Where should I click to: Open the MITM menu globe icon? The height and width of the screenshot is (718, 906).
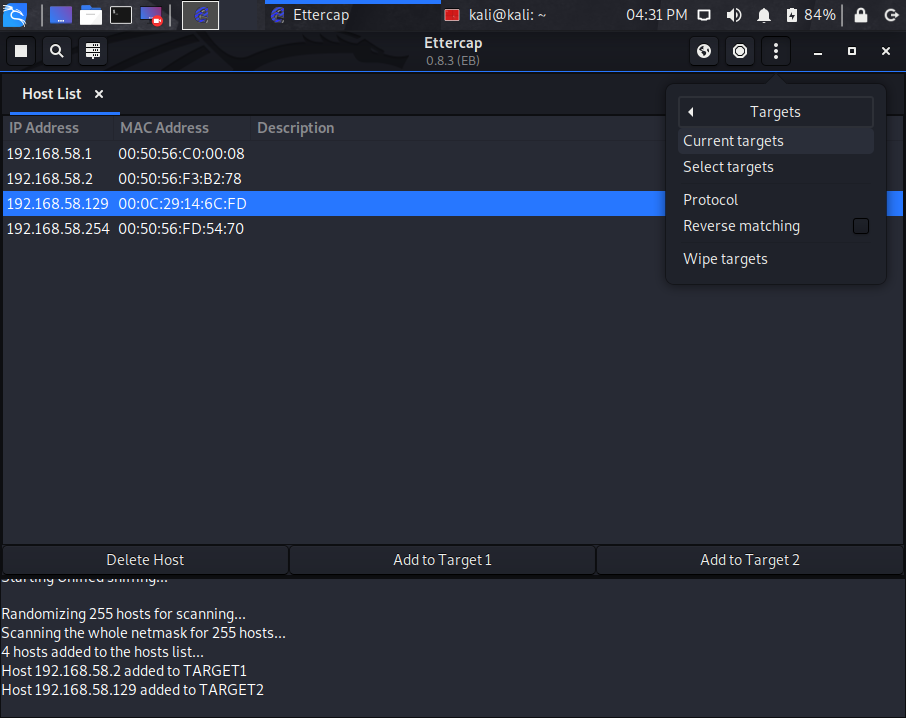[704, 51]
